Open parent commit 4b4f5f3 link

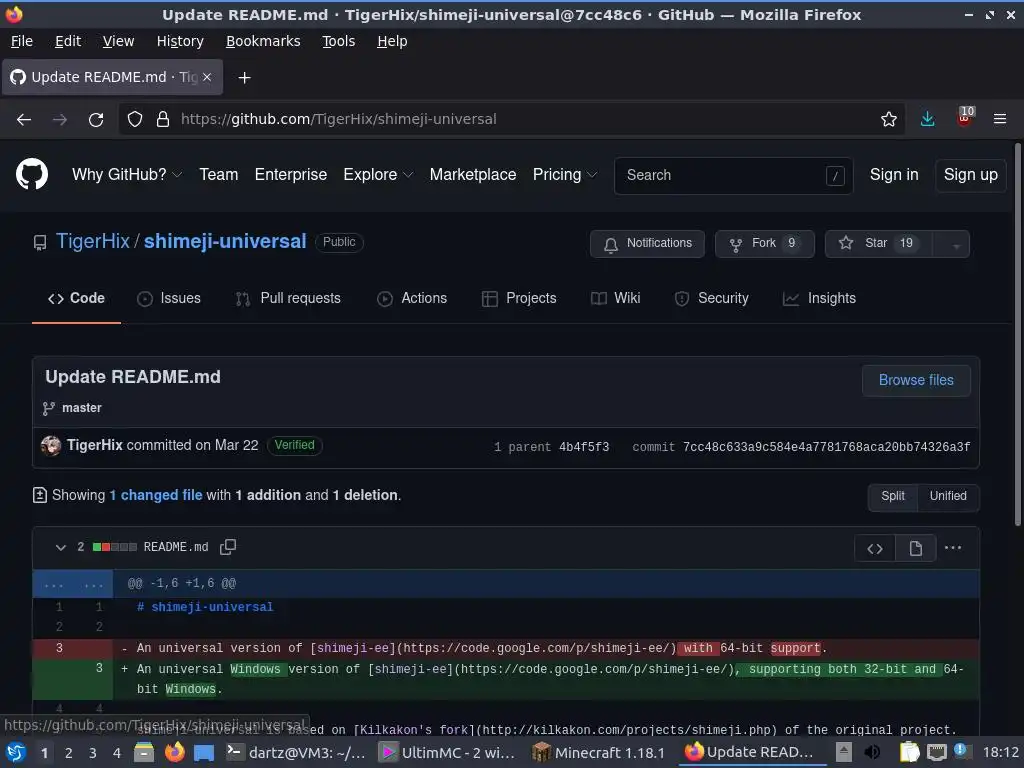tap(584, 447)
